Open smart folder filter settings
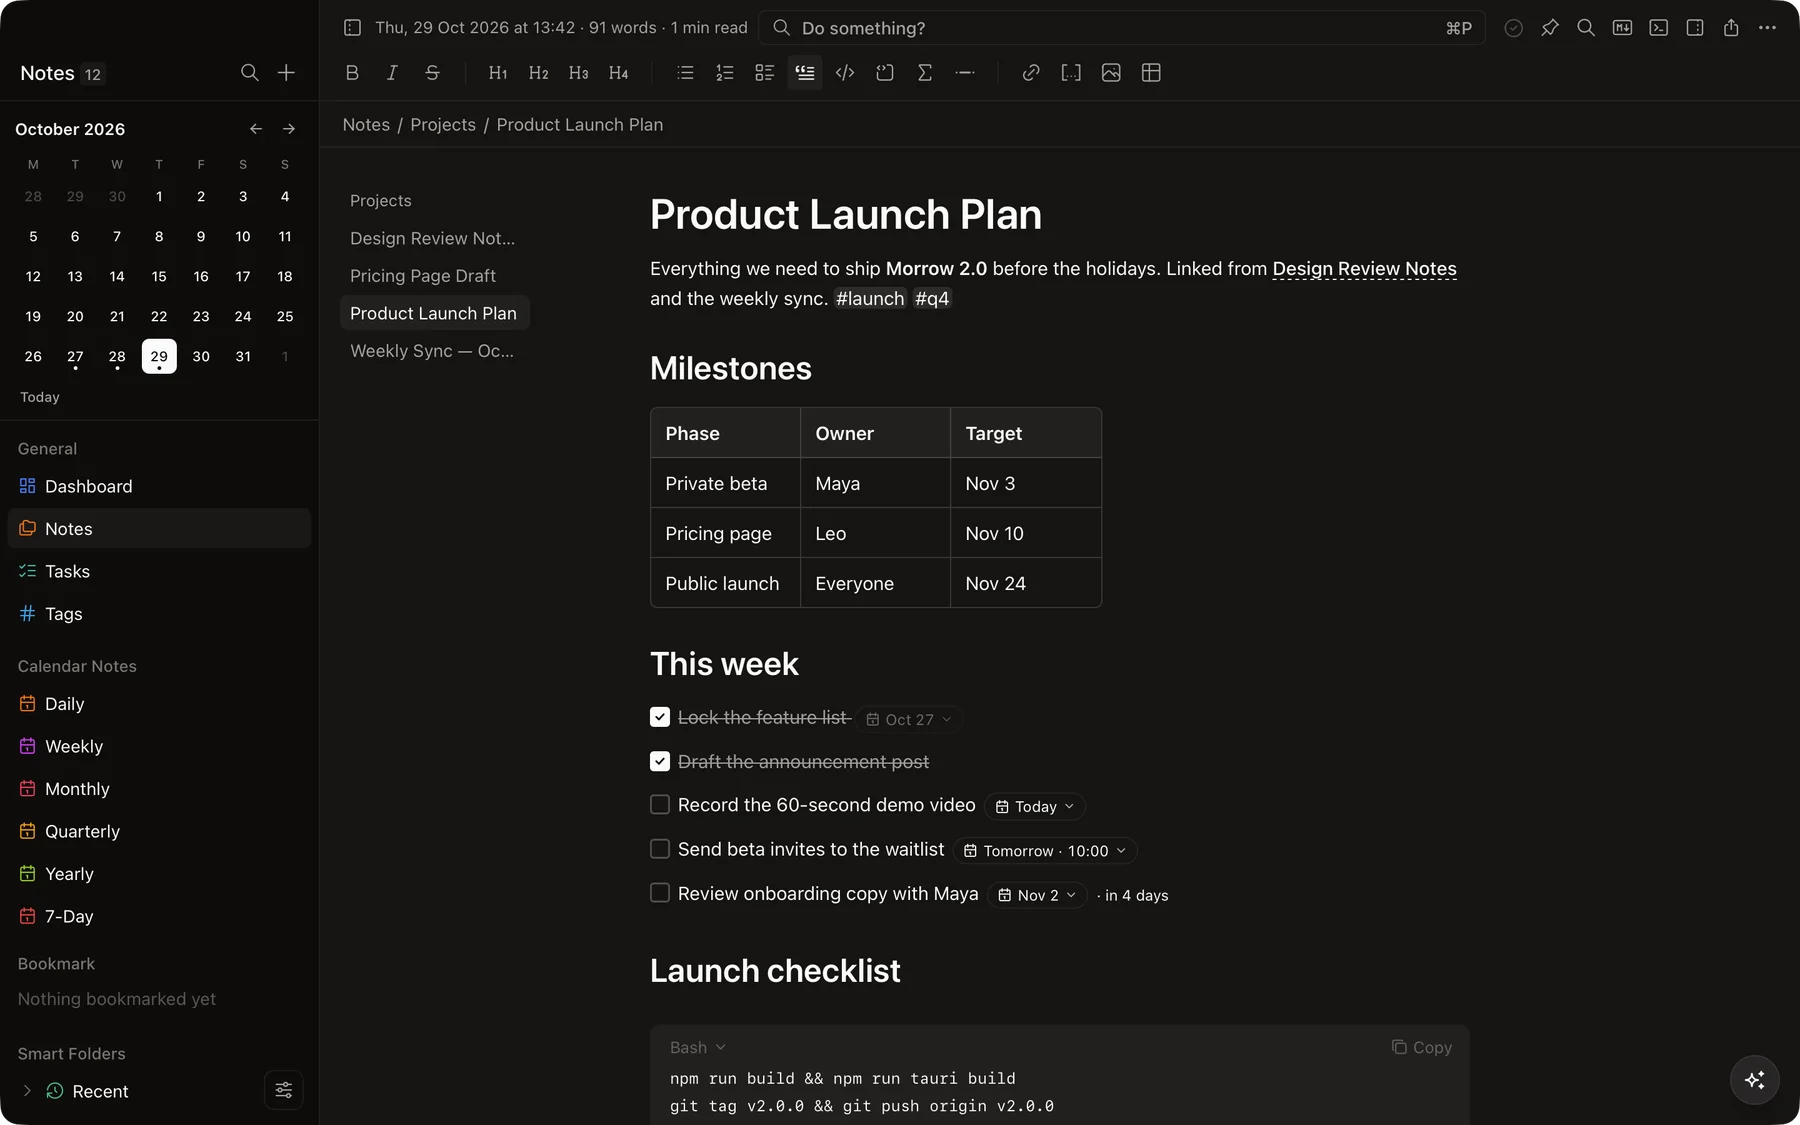Viewport: 1800px width, 1125px height. point(284,1090)
